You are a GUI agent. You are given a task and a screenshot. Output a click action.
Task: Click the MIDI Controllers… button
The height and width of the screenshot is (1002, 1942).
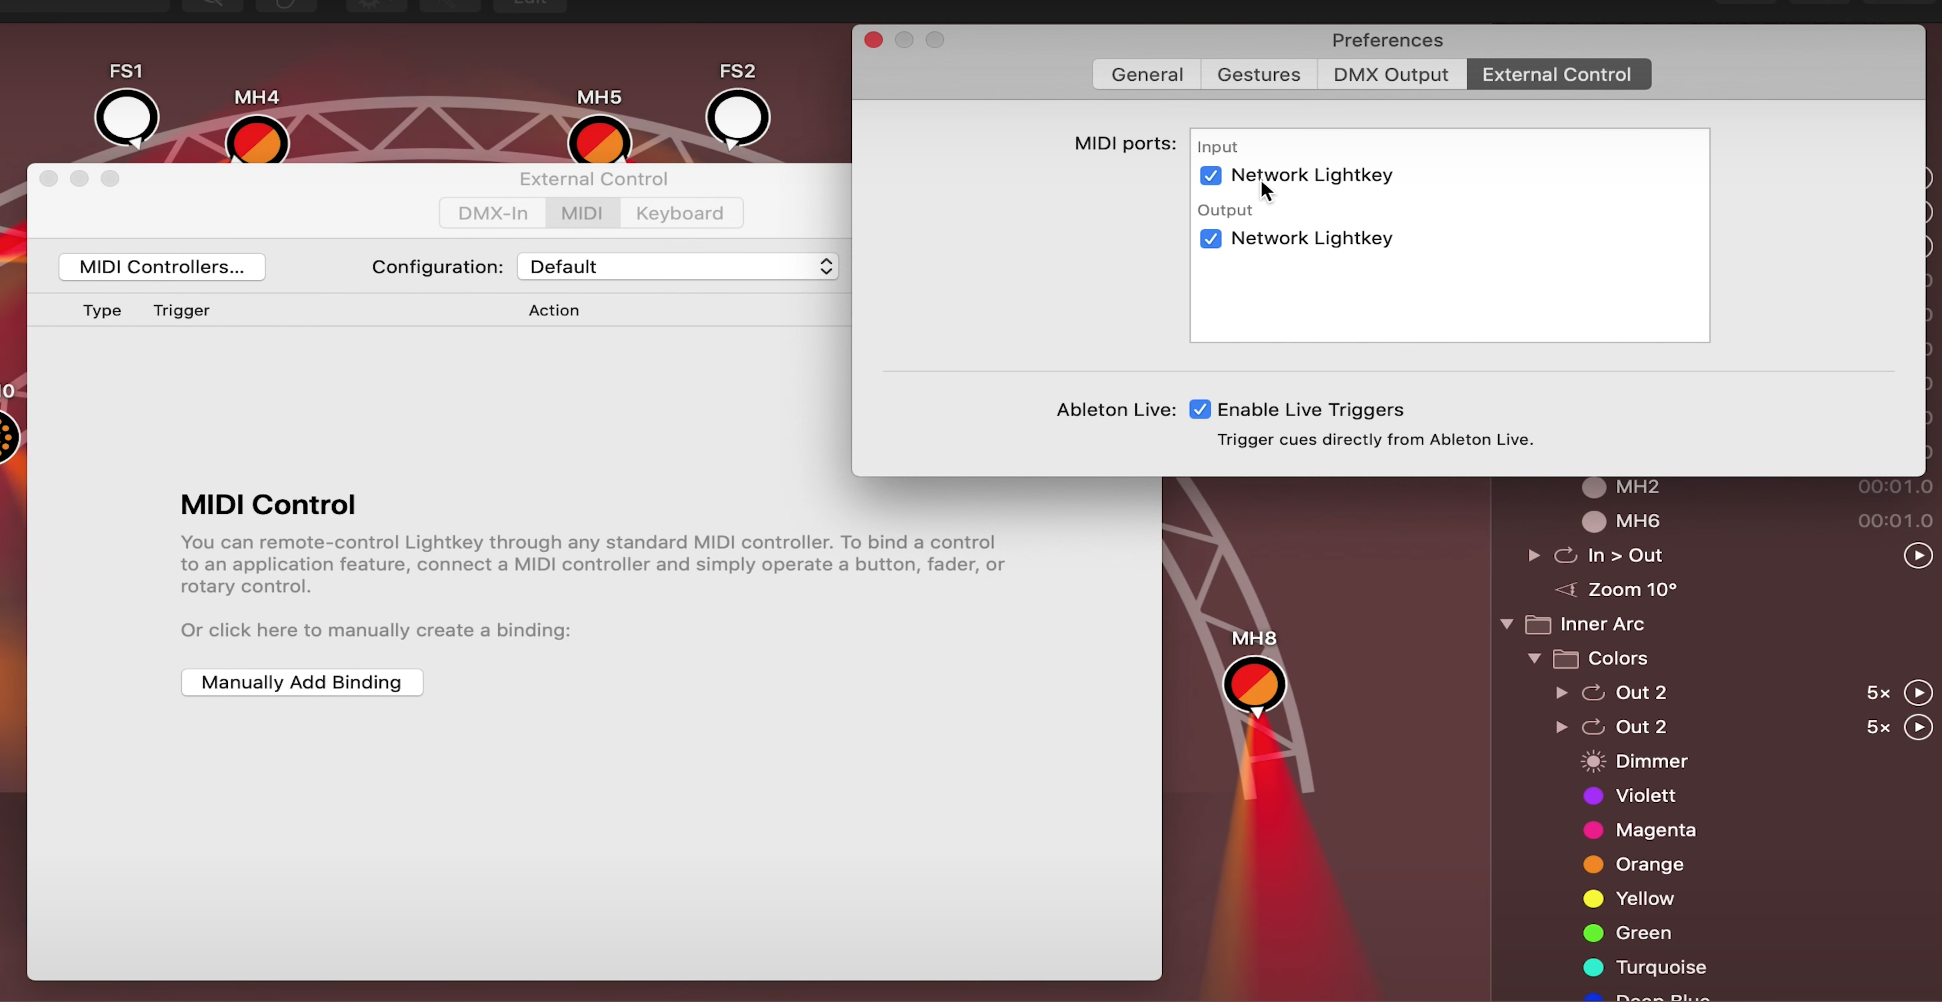click(x=162, y=267)
